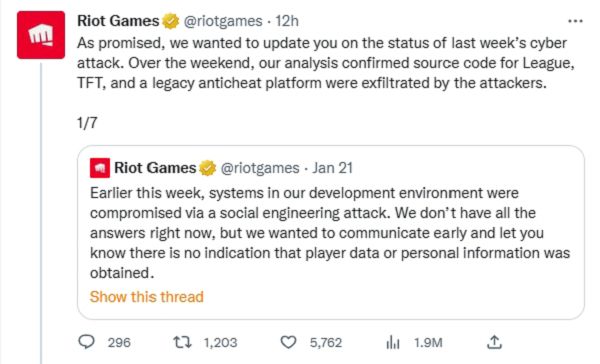The height and width of the screenshot is (364, 600).
Task: Click the @riotgames handle in quoted tweet
Action: [260, 168]
